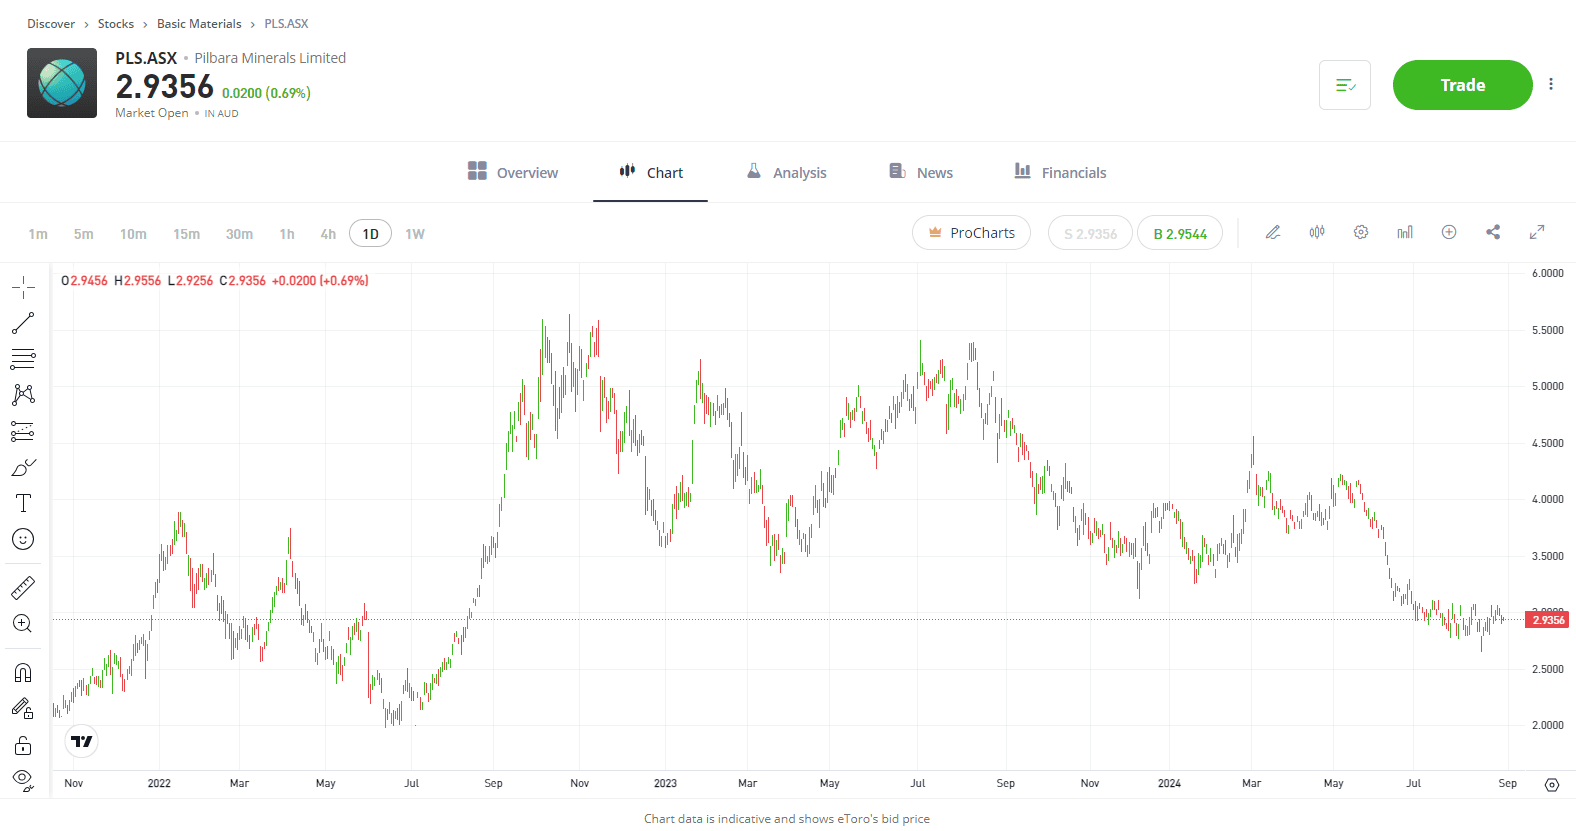1576x831 pixels.
Task: Select the 1W timeframe
Action: [415, 234]
